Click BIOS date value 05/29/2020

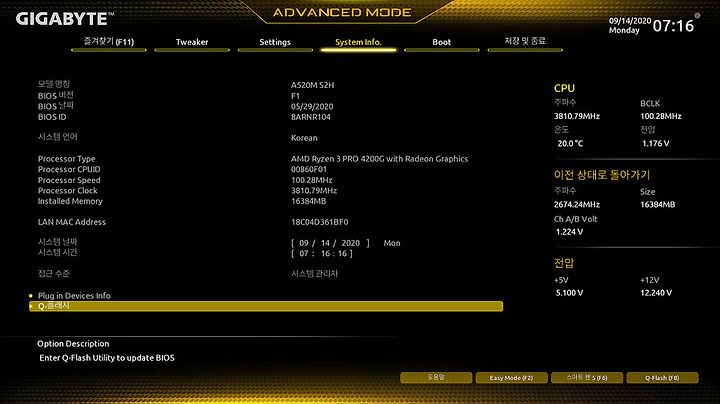(312, 107)
